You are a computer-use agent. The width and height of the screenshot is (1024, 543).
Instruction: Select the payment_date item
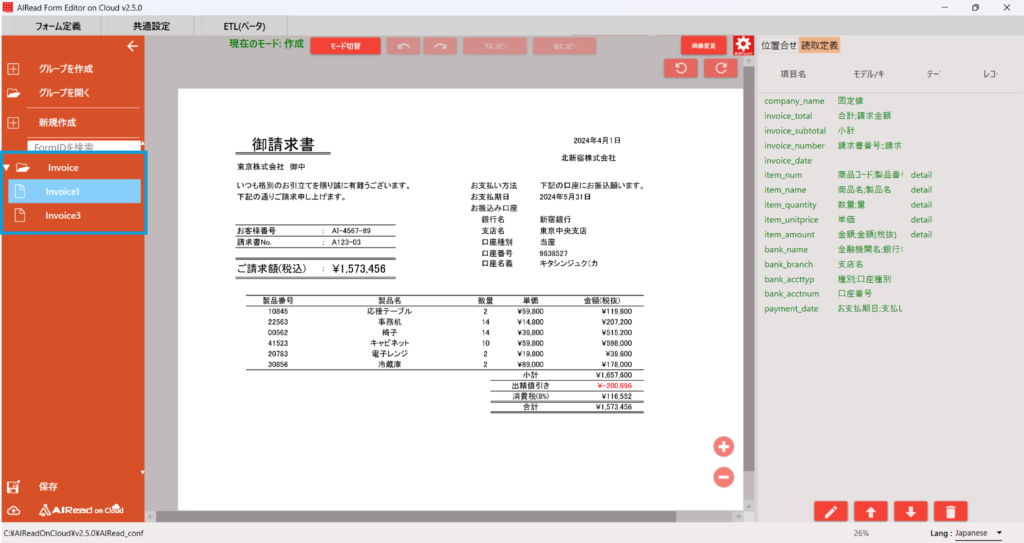click(x=791, y=308)
